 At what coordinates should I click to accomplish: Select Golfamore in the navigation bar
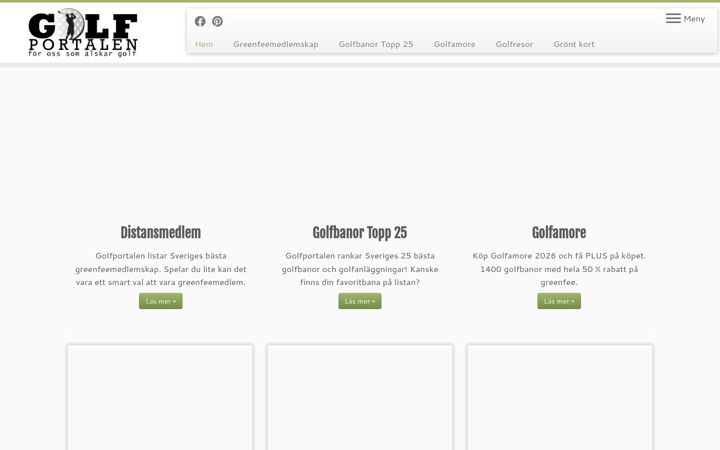tap(455, 44)
